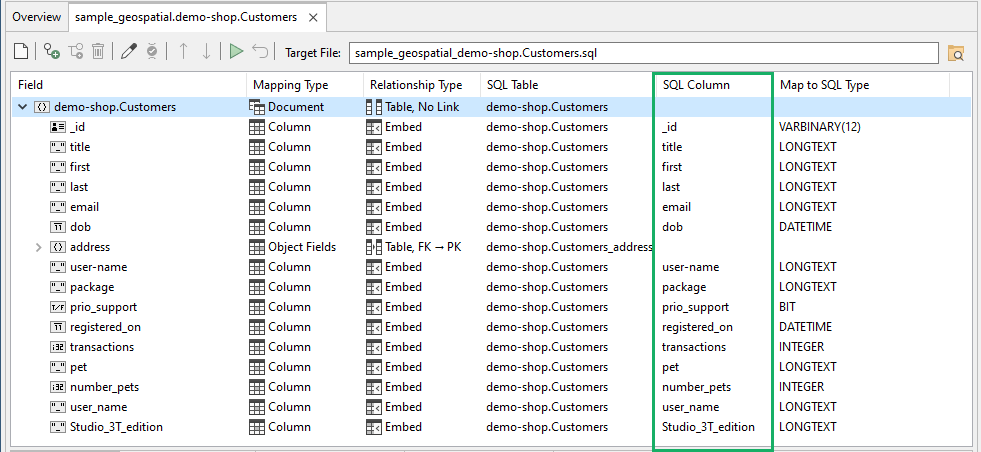Click the green run arrow icon
This screenshot has height=452, width=981.
(x=236, y=52)
